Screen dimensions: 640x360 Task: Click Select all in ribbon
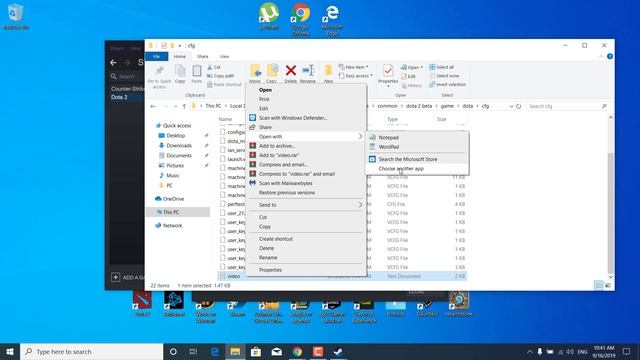(x=441, y=67)
